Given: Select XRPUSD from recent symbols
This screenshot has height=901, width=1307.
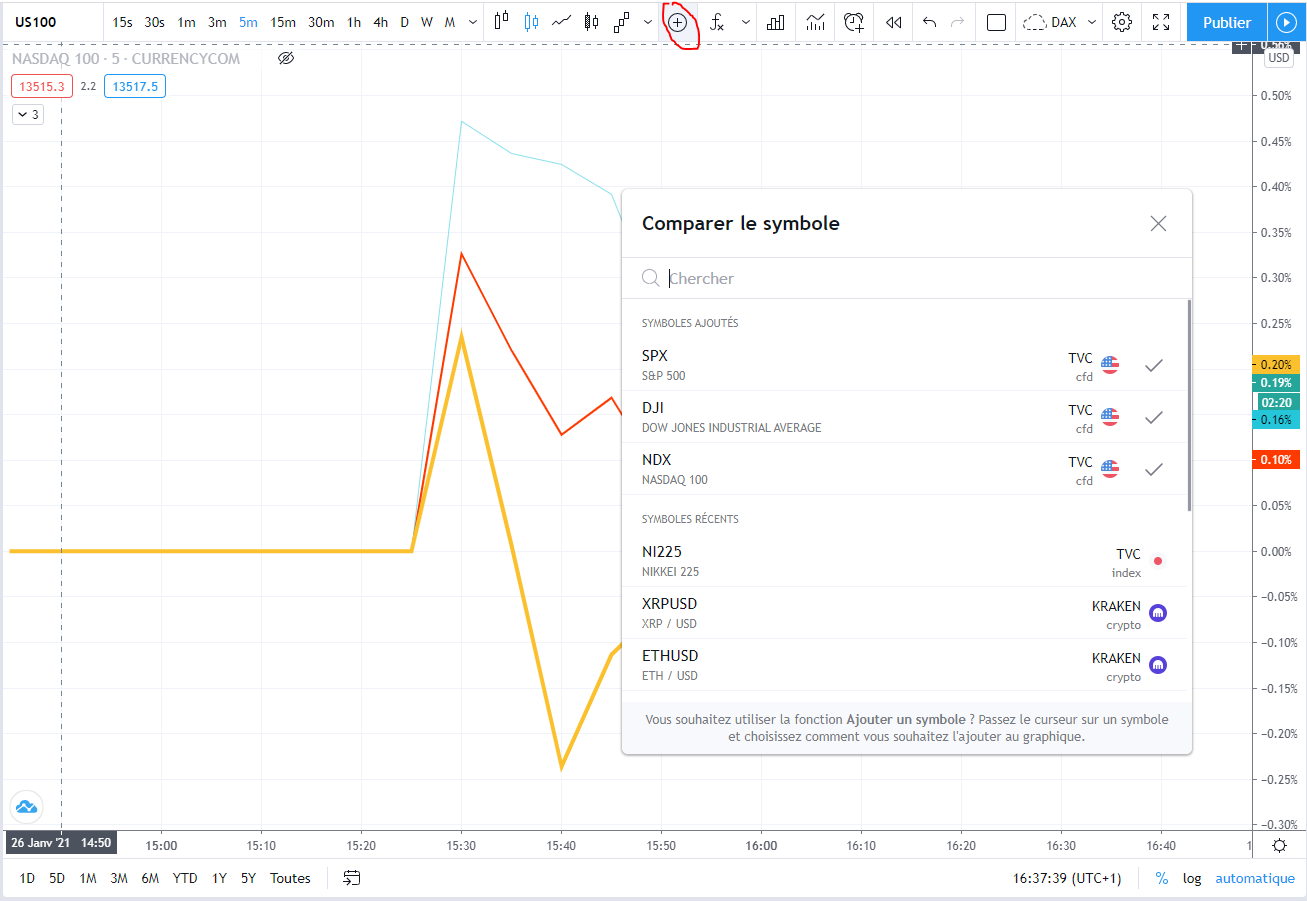Looking at the screenshot, I should (906, 613).
